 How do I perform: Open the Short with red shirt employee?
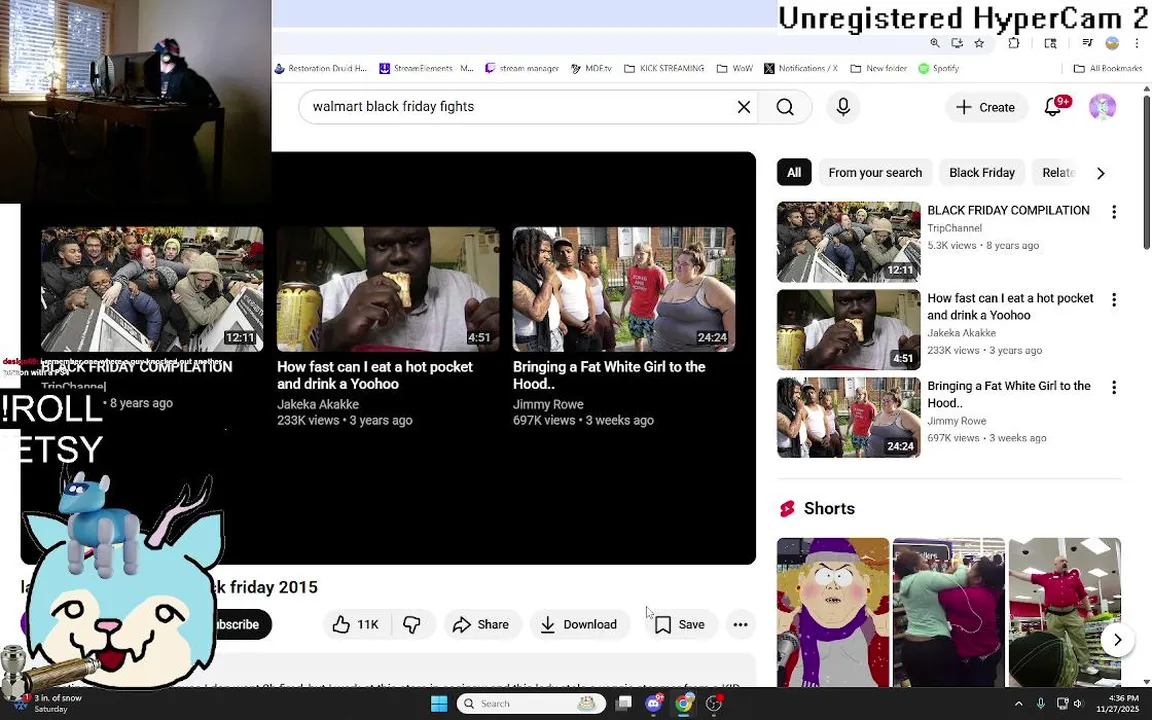coord(1065,612)
